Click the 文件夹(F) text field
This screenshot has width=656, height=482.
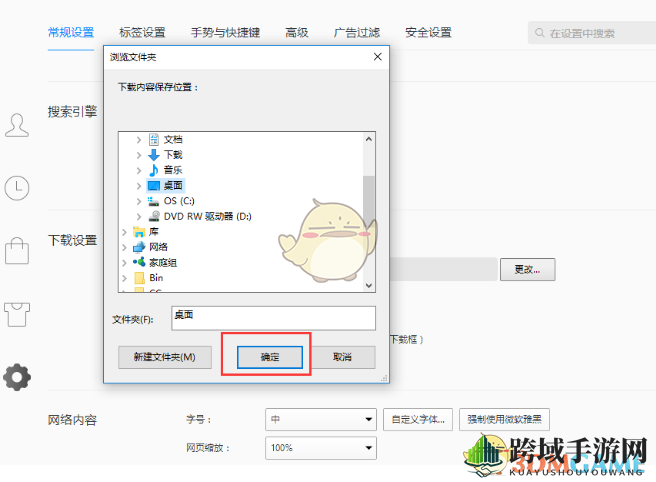[273, 318]
